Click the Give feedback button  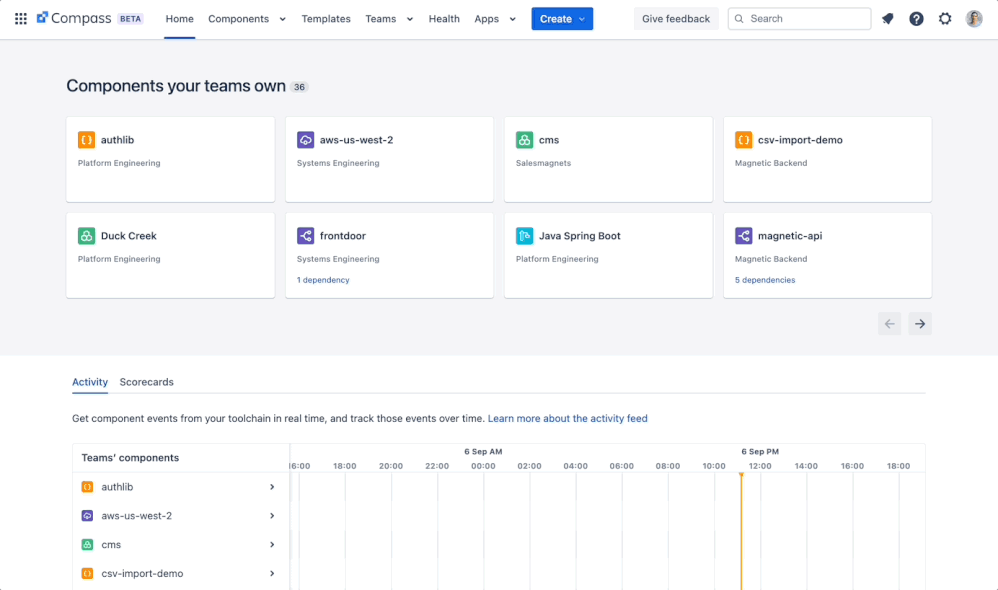pyautogui.click(x=676, y=18)
